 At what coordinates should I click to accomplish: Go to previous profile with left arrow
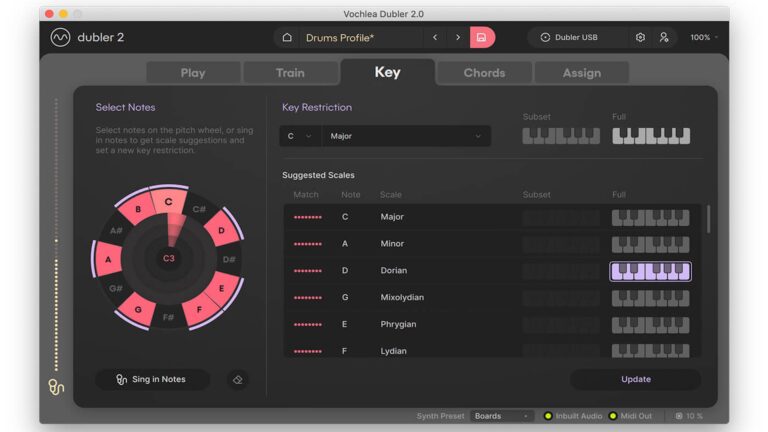435,37
